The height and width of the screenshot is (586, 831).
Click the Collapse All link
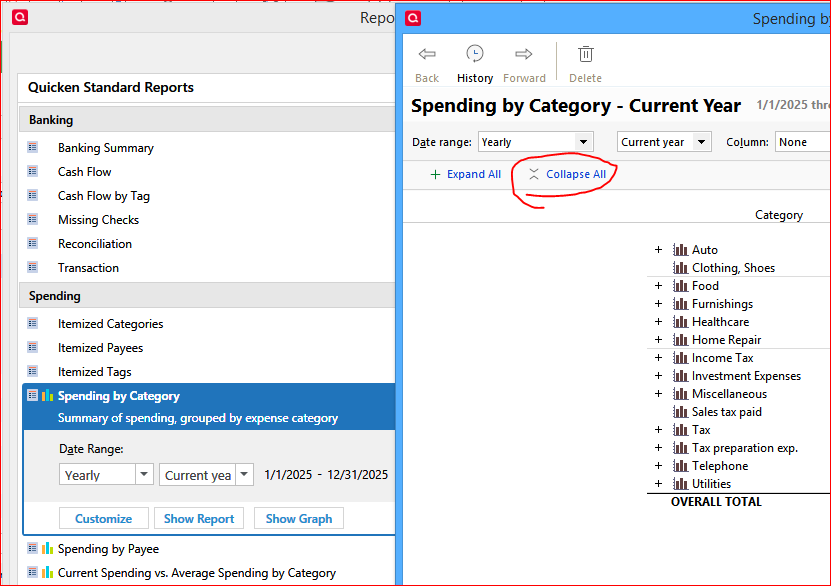567,174
